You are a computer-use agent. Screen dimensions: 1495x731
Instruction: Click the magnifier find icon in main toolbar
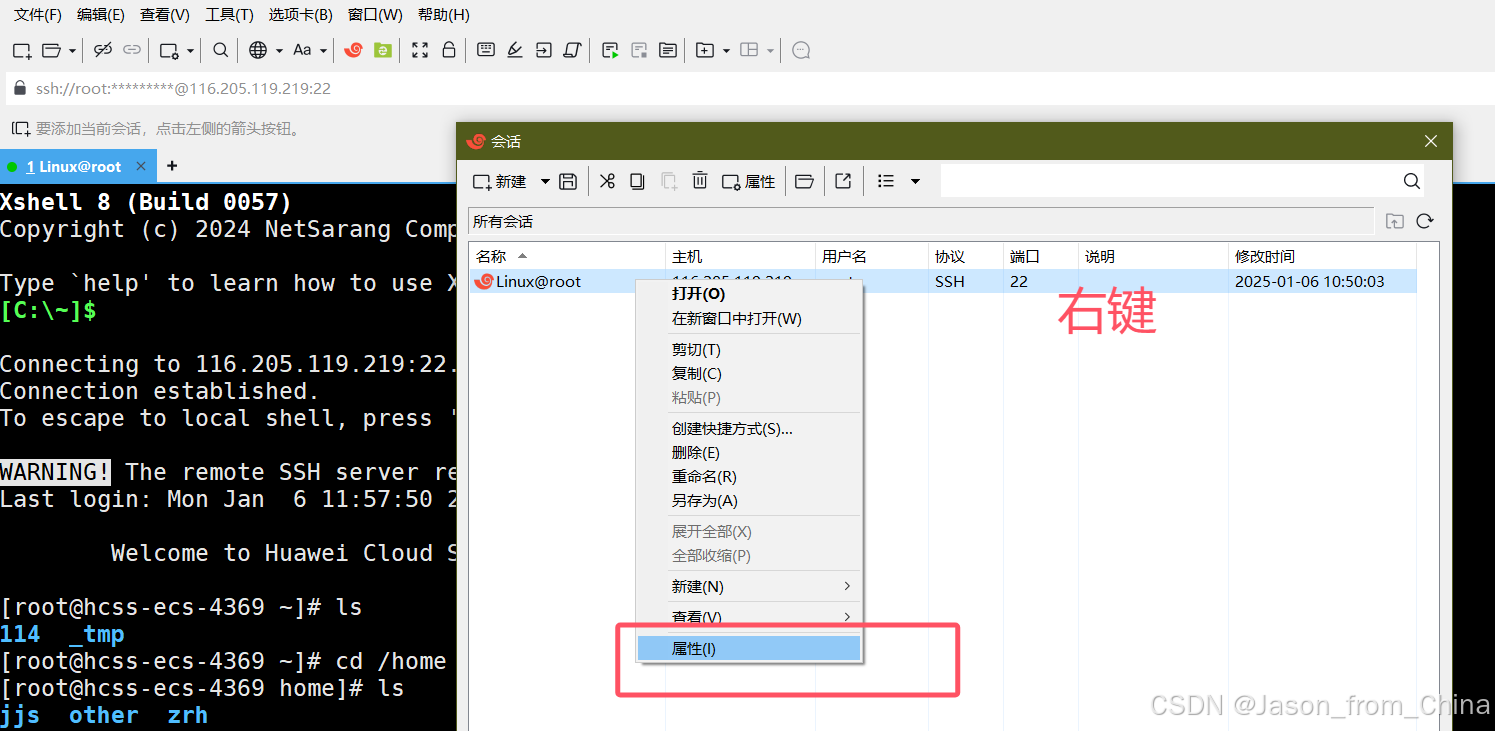221,50
